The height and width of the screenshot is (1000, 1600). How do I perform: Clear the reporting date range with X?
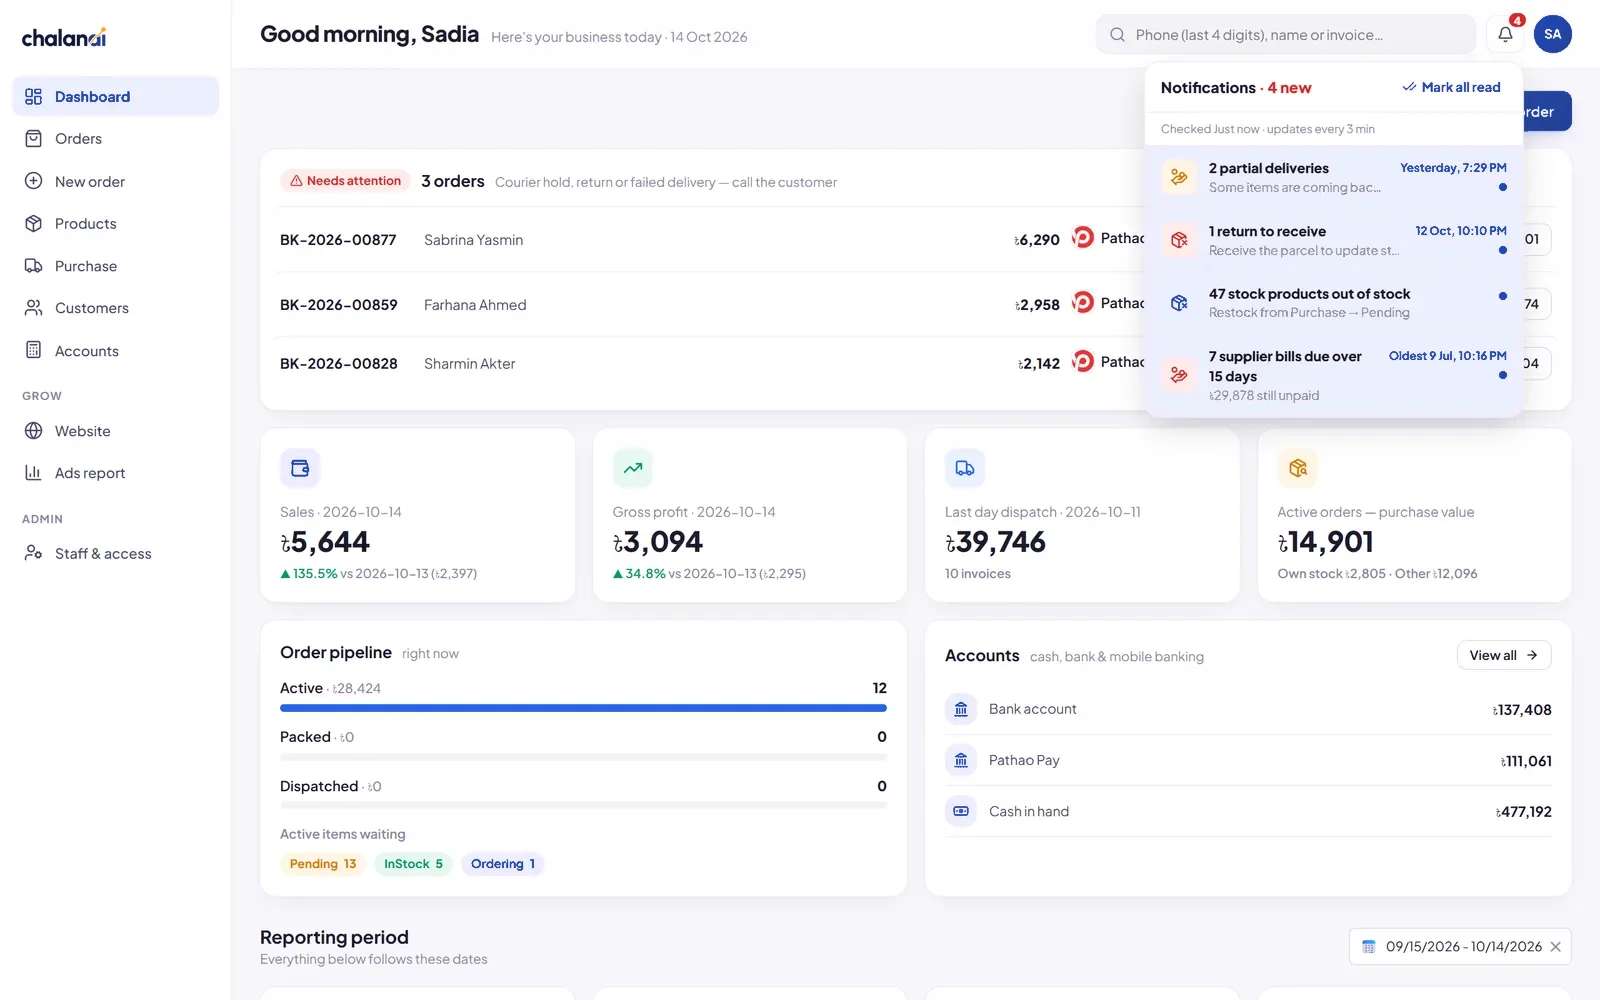pos(1555,947)
